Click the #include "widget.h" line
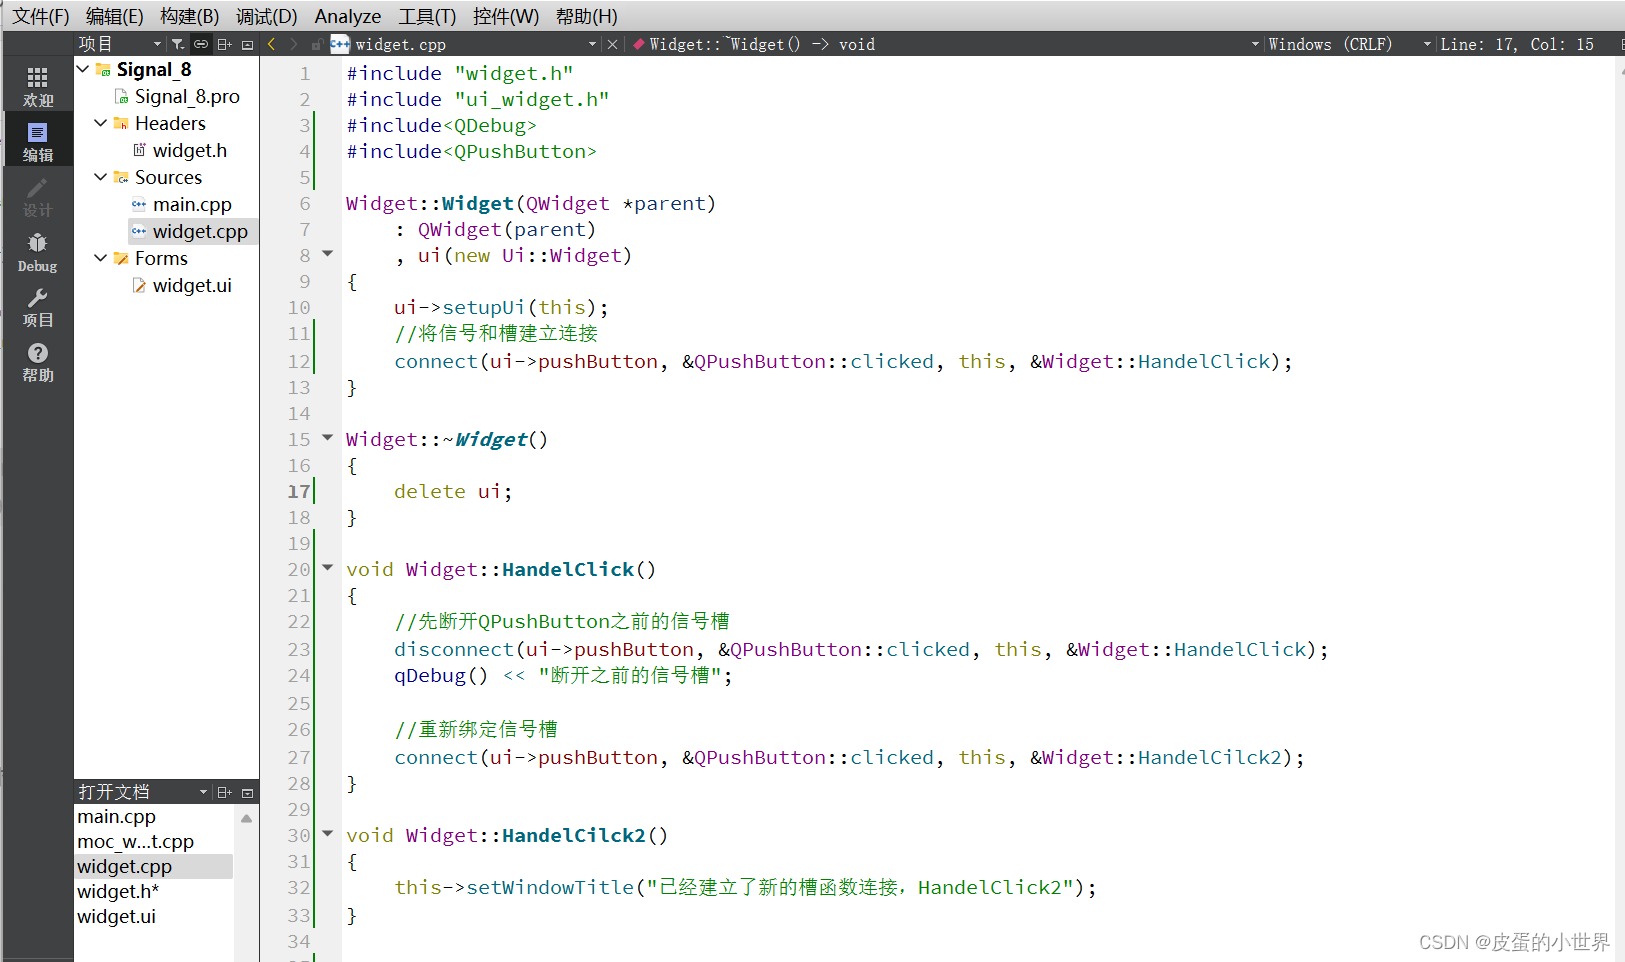The image size is (1625, 962). coord(459,73)
